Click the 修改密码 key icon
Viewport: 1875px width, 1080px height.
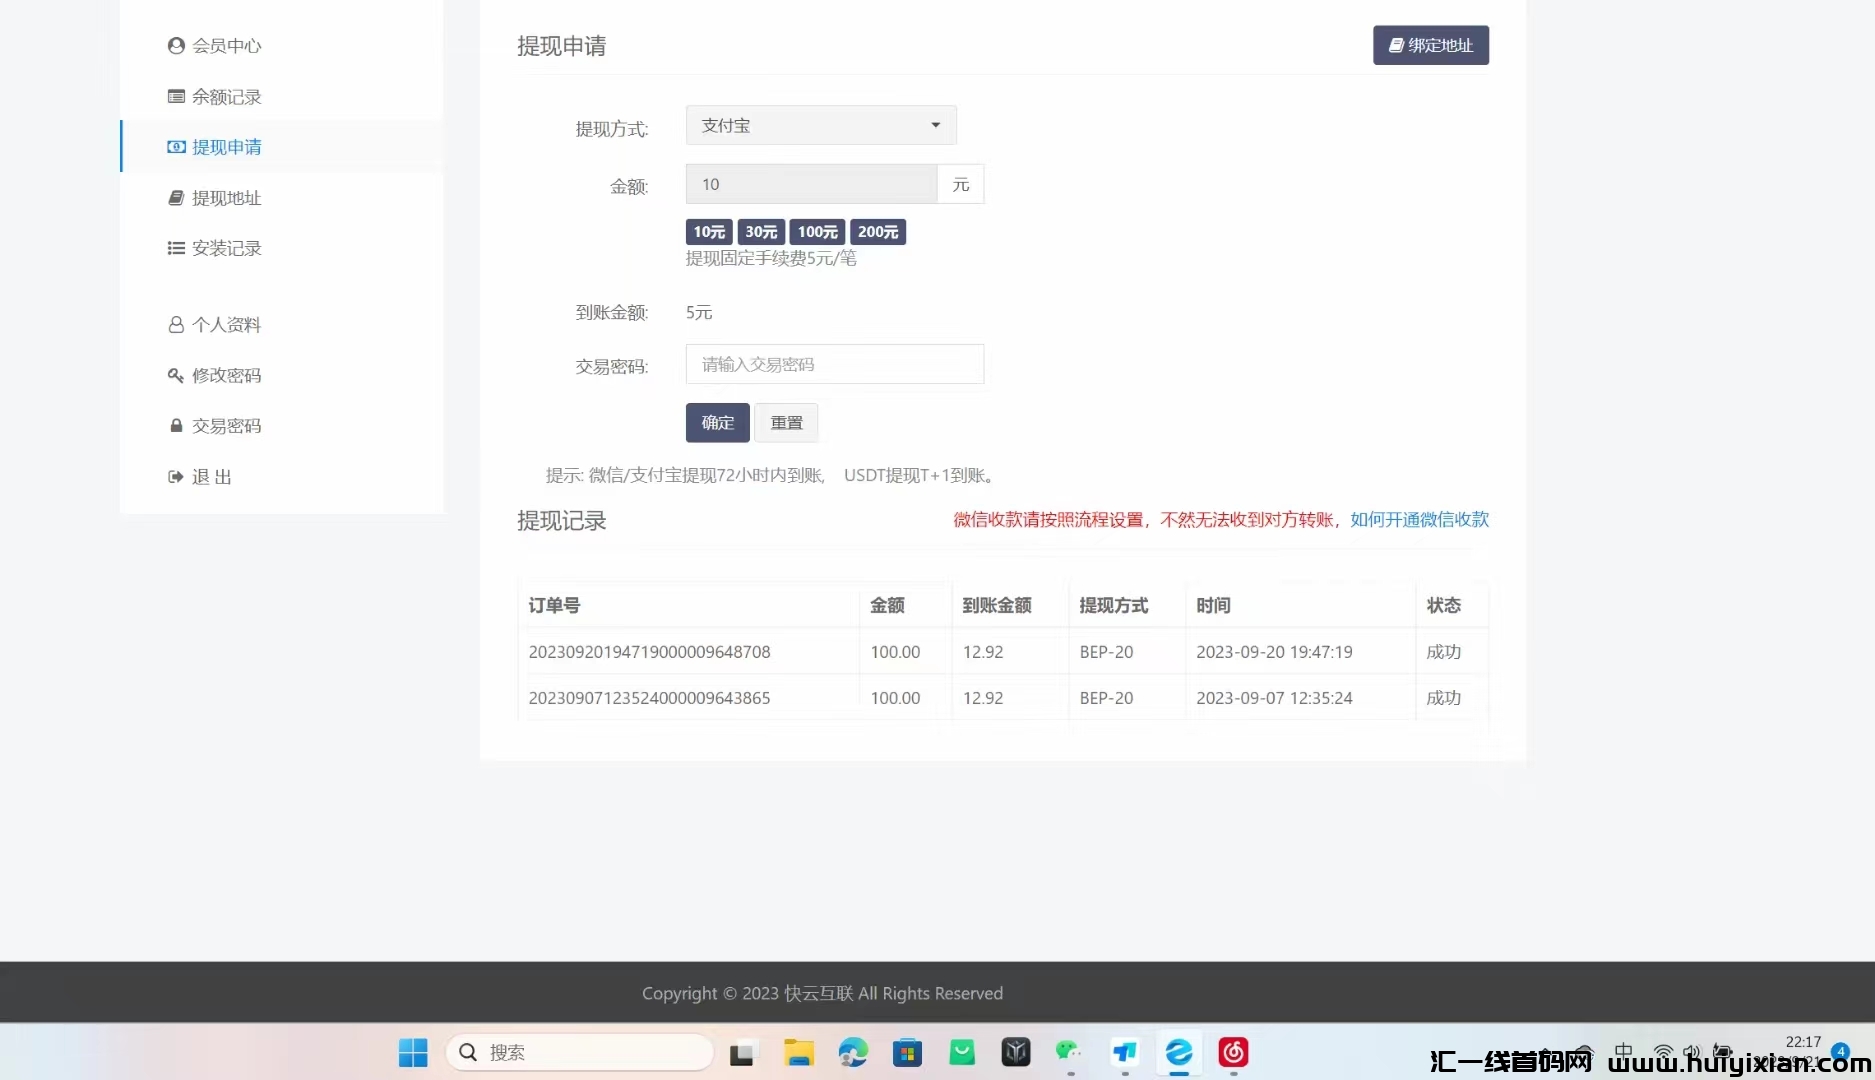click(x=176, y=375)
